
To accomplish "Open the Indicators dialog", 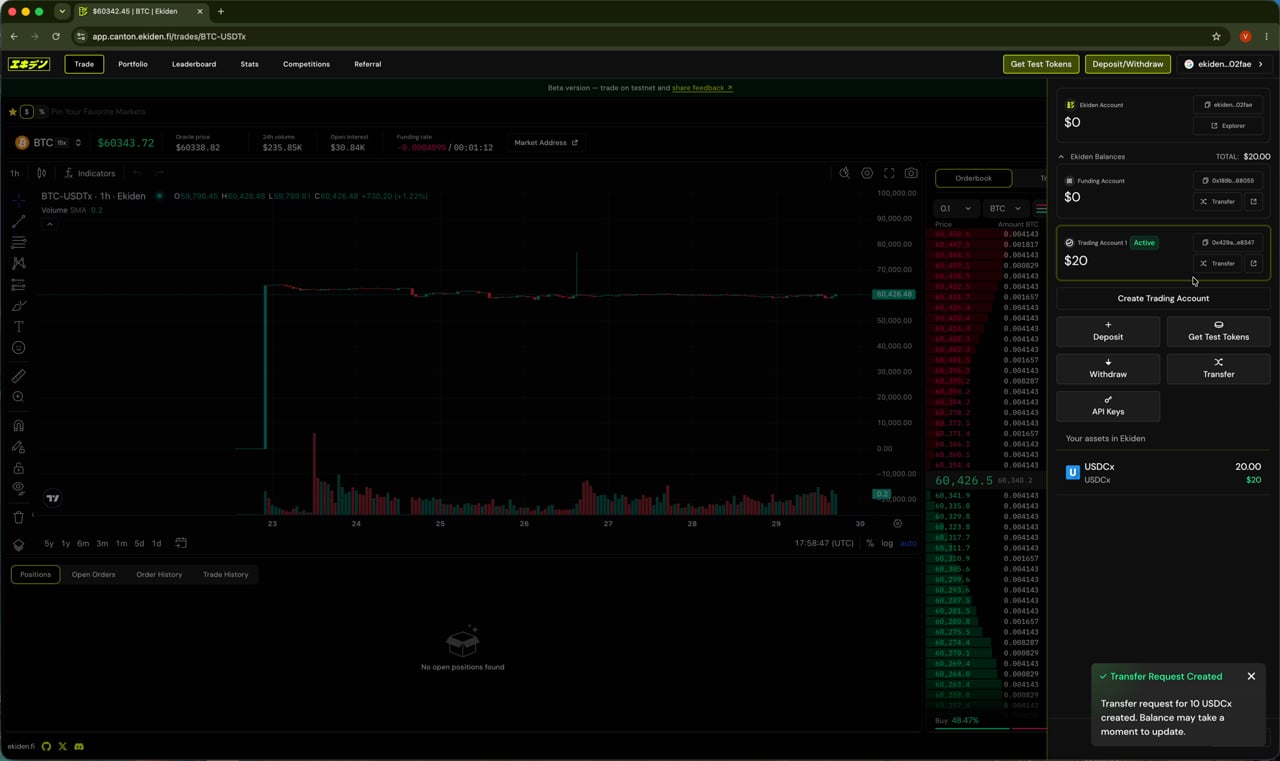I will click(90, 173).
